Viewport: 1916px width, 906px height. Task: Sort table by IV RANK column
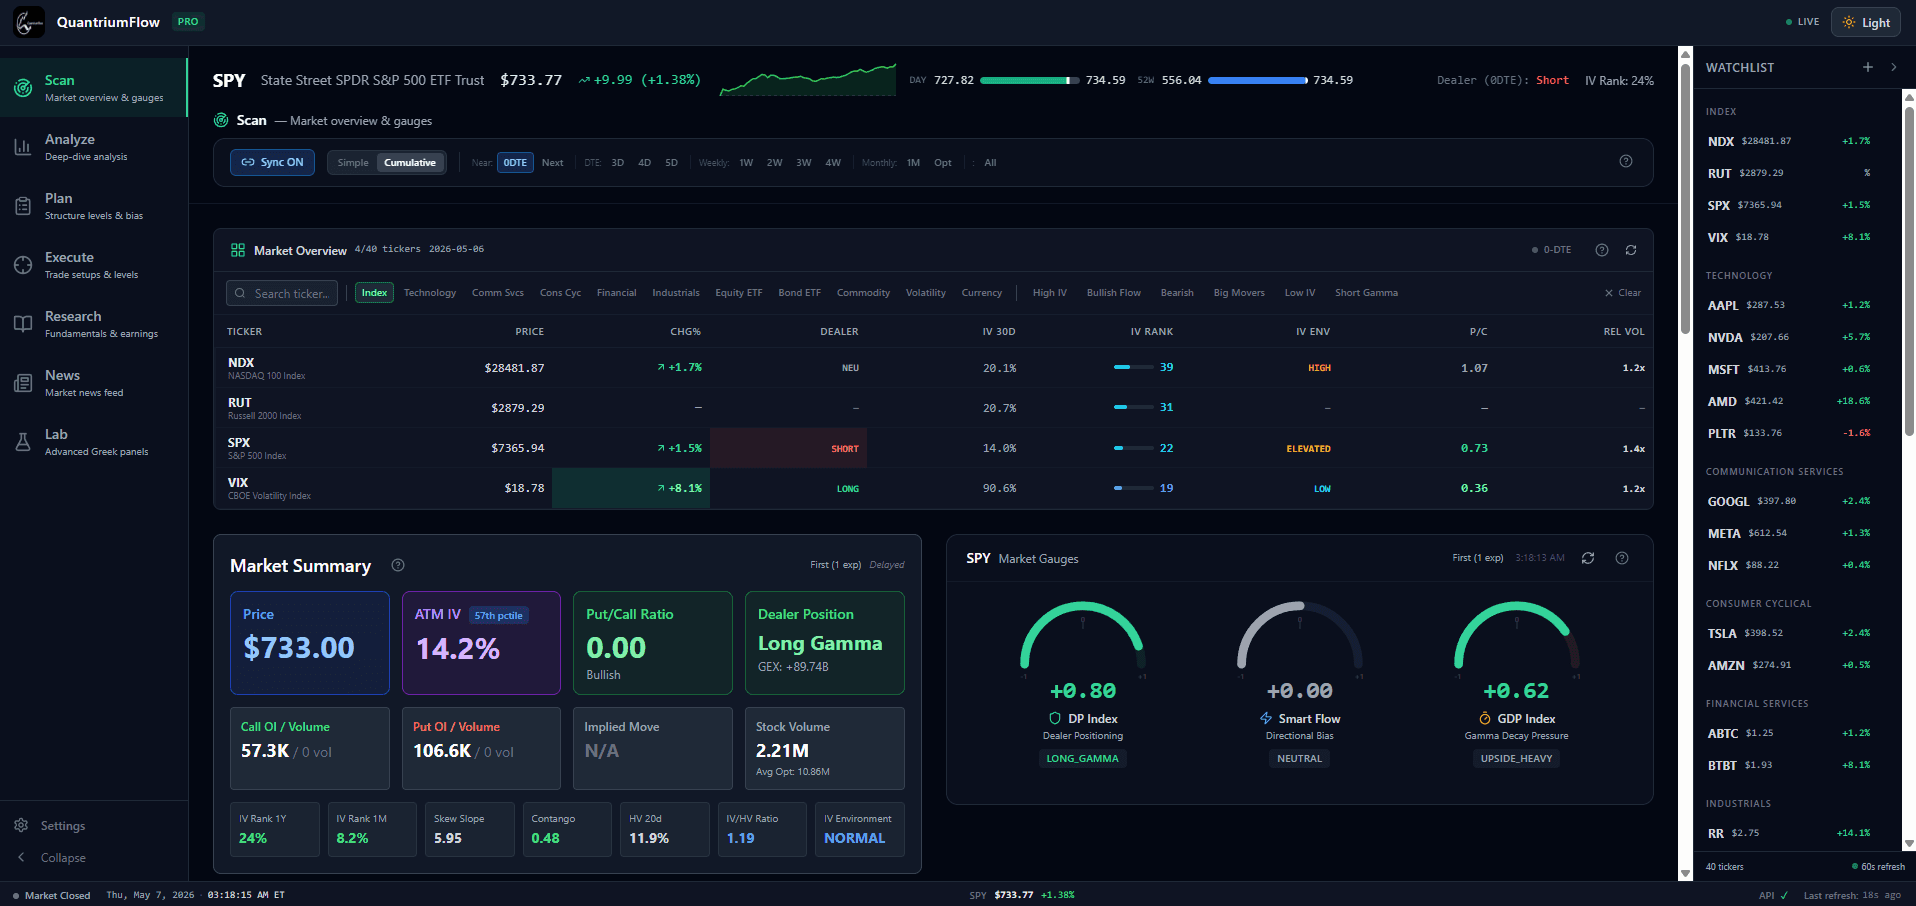(x=1151, y=332)
